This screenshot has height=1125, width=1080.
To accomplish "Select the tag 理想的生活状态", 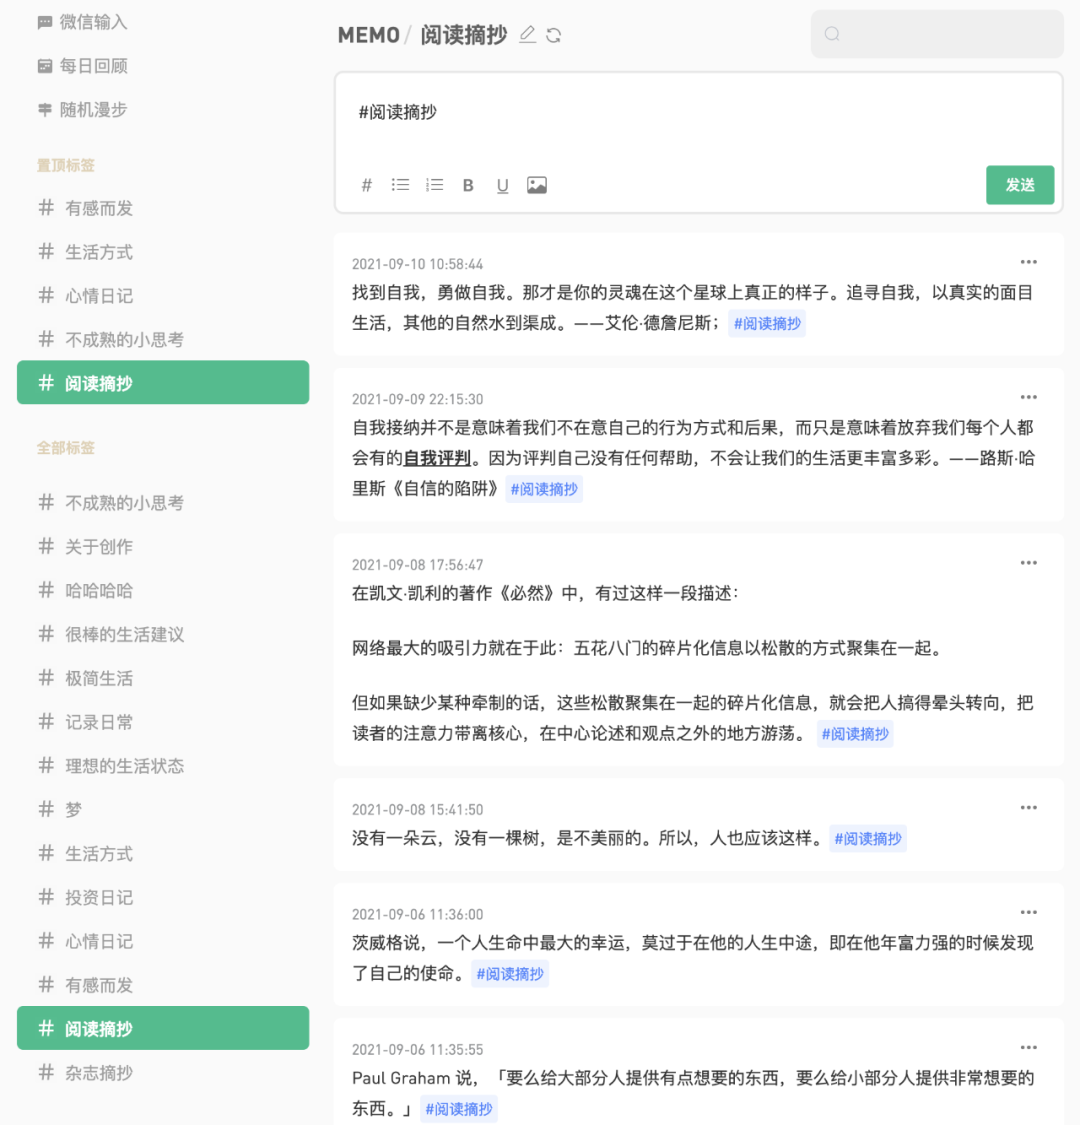I will (163, 766).
